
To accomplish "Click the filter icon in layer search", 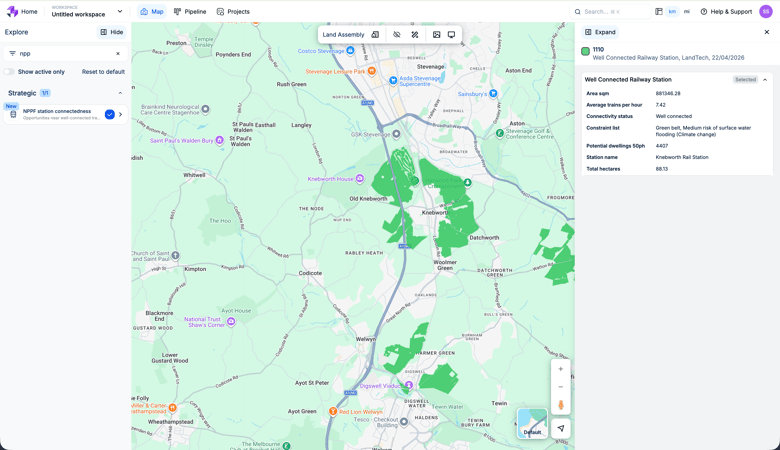I will [12, 53].
